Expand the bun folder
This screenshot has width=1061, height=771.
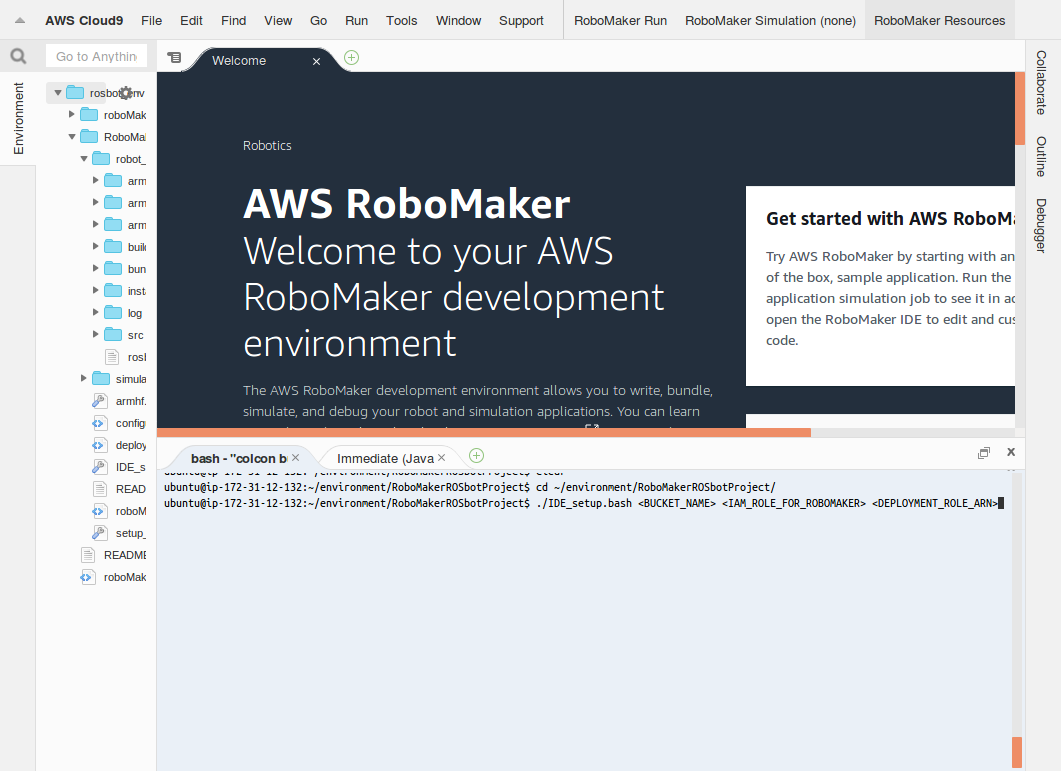(95, 268)
